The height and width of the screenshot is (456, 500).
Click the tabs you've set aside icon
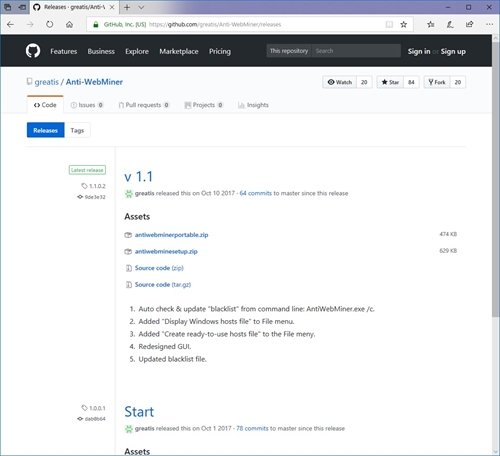[x=7, y=7]
